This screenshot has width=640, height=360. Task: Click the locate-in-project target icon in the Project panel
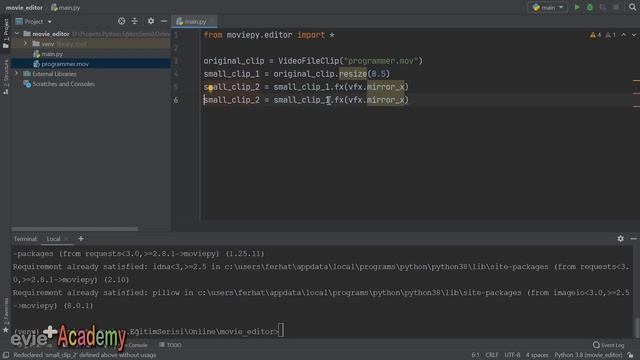[121, 21]
